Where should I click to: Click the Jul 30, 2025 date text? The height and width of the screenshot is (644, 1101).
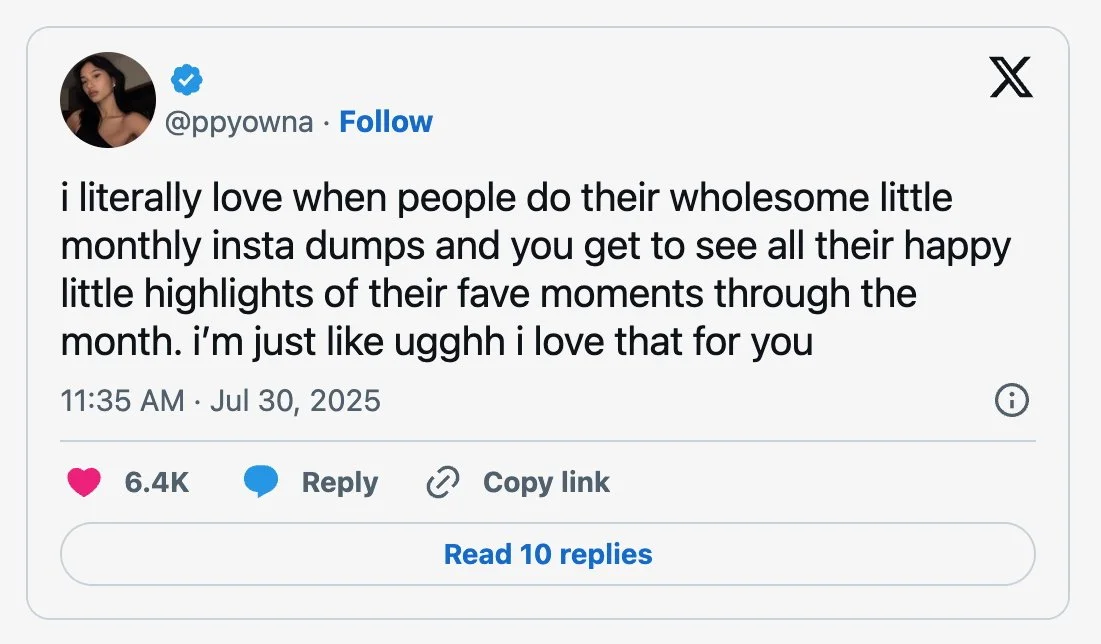coord(294,401)
